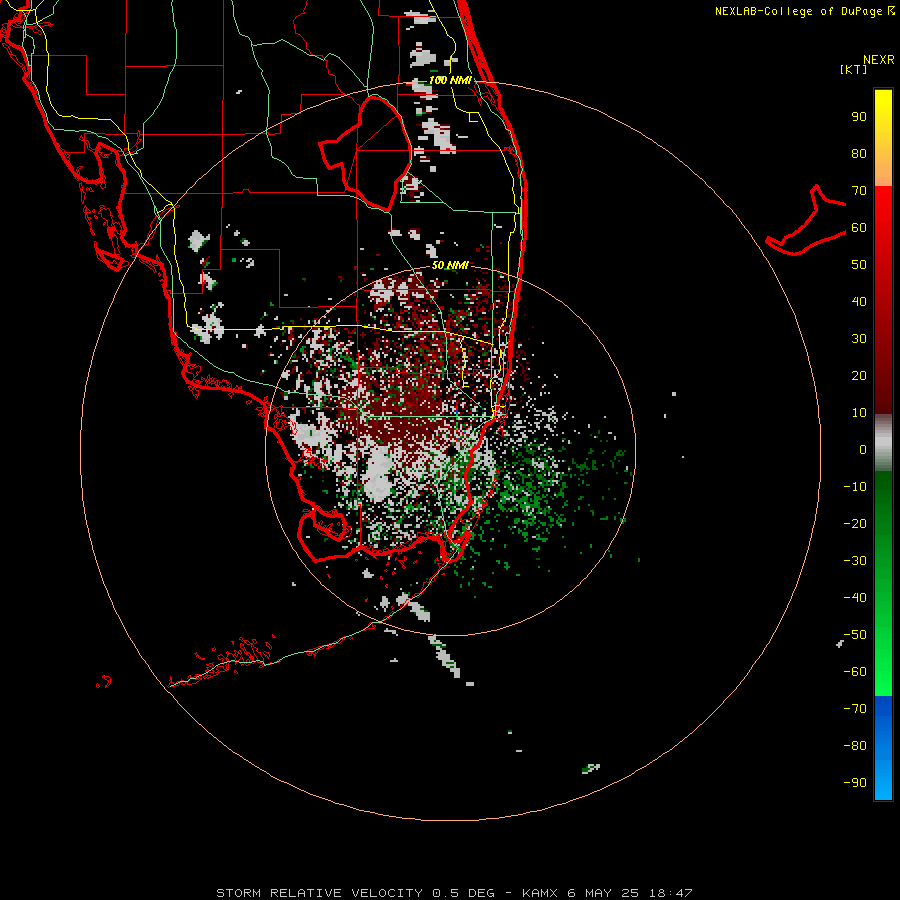
Task: Click the Lake Okeechobee outline on the map
Action: click(366, 154)
